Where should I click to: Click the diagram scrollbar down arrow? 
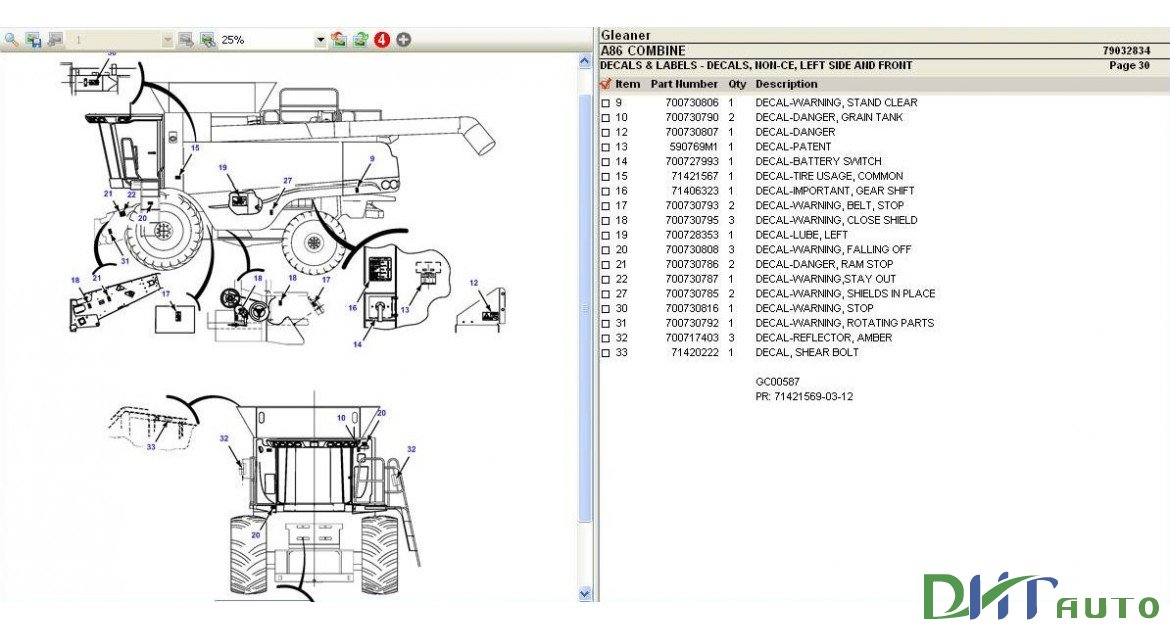[x=585, y=593]
